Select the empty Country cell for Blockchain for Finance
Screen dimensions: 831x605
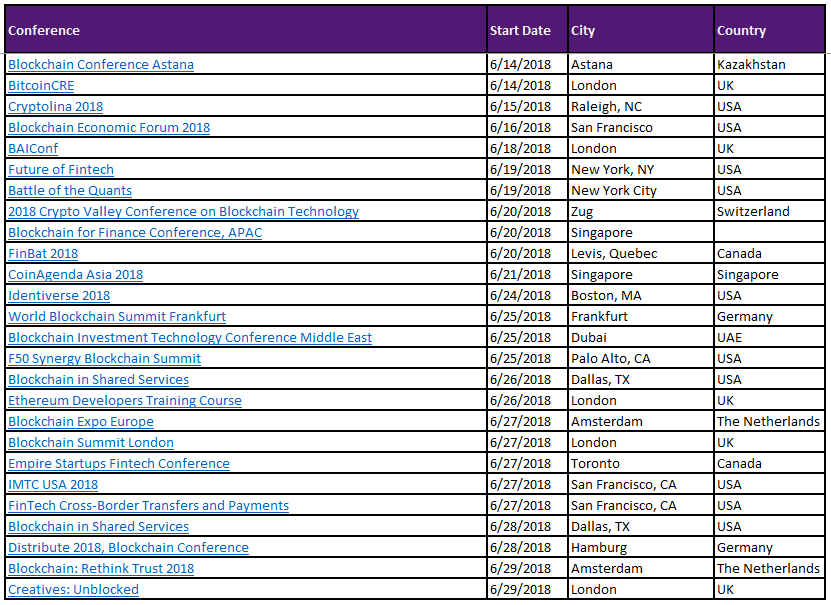[770, 233]
